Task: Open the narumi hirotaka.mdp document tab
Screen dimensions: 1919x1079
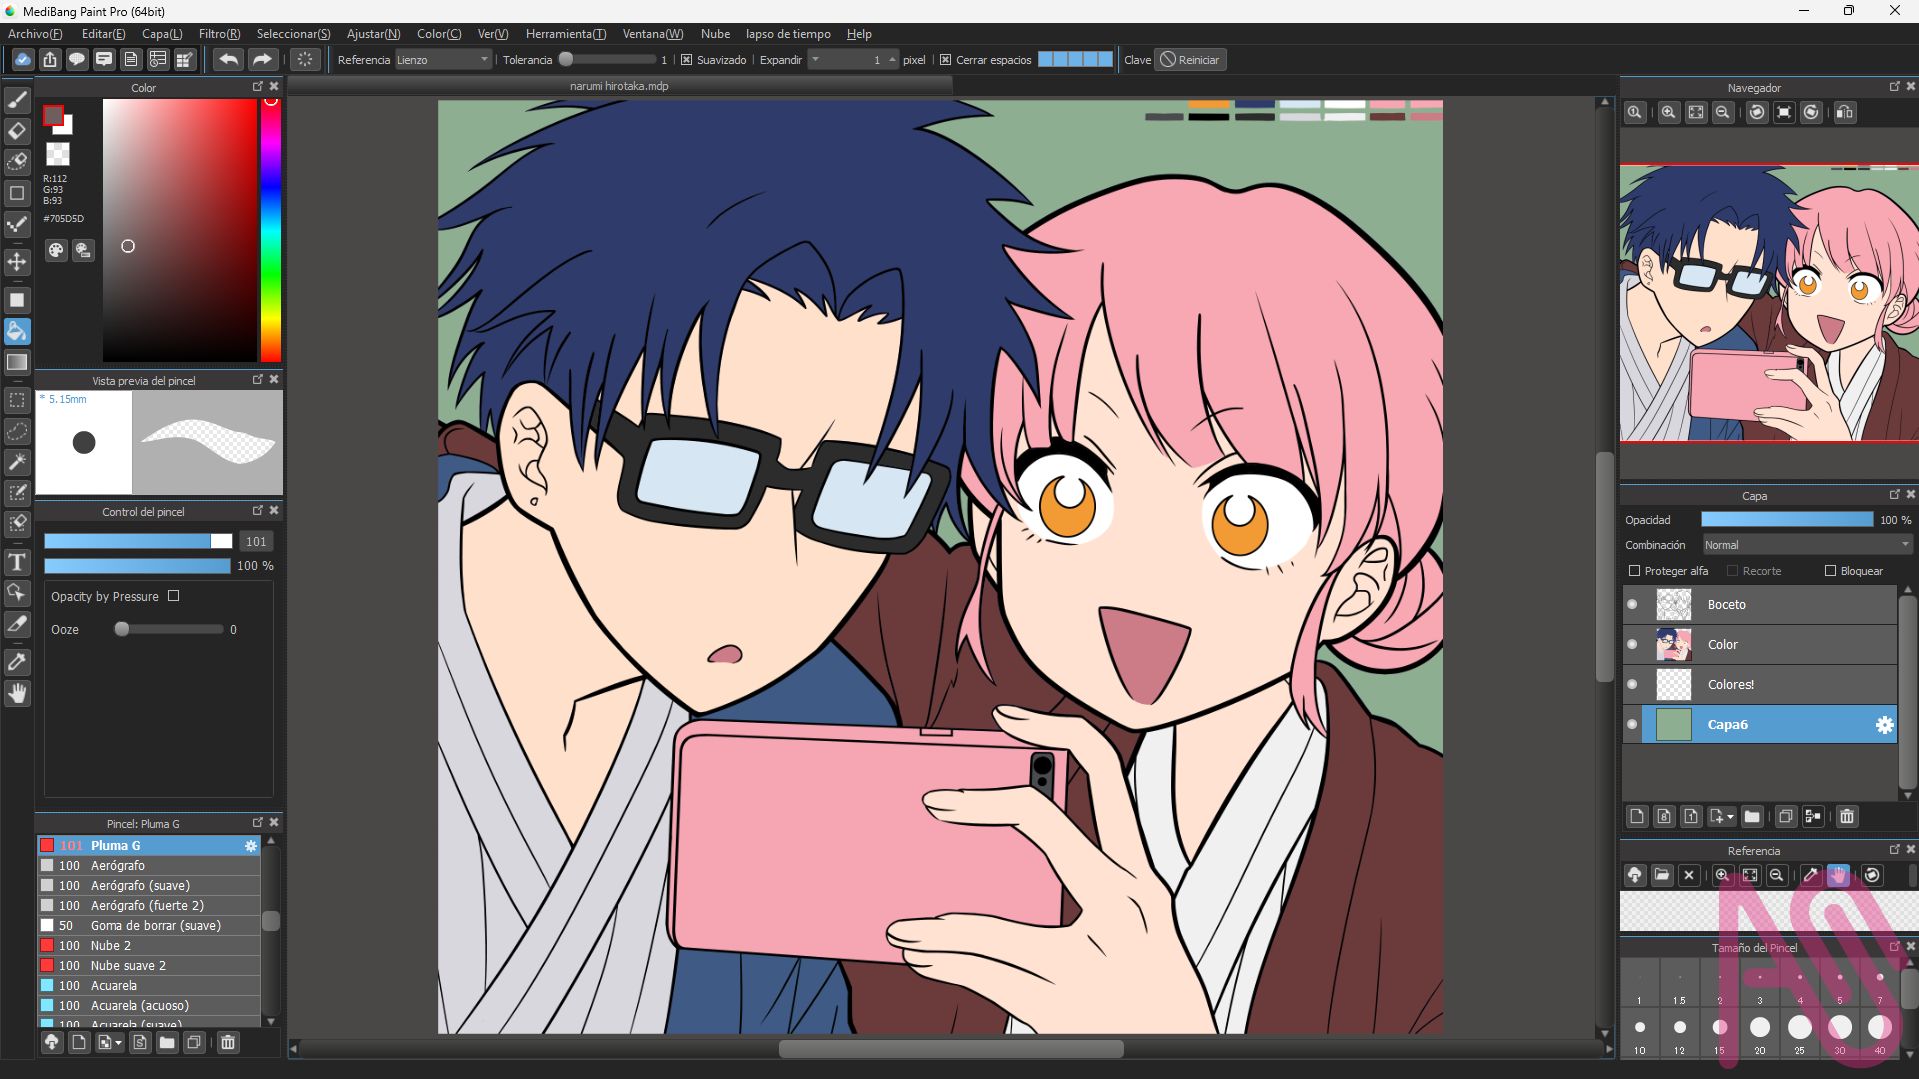Action: coord(619,86)
